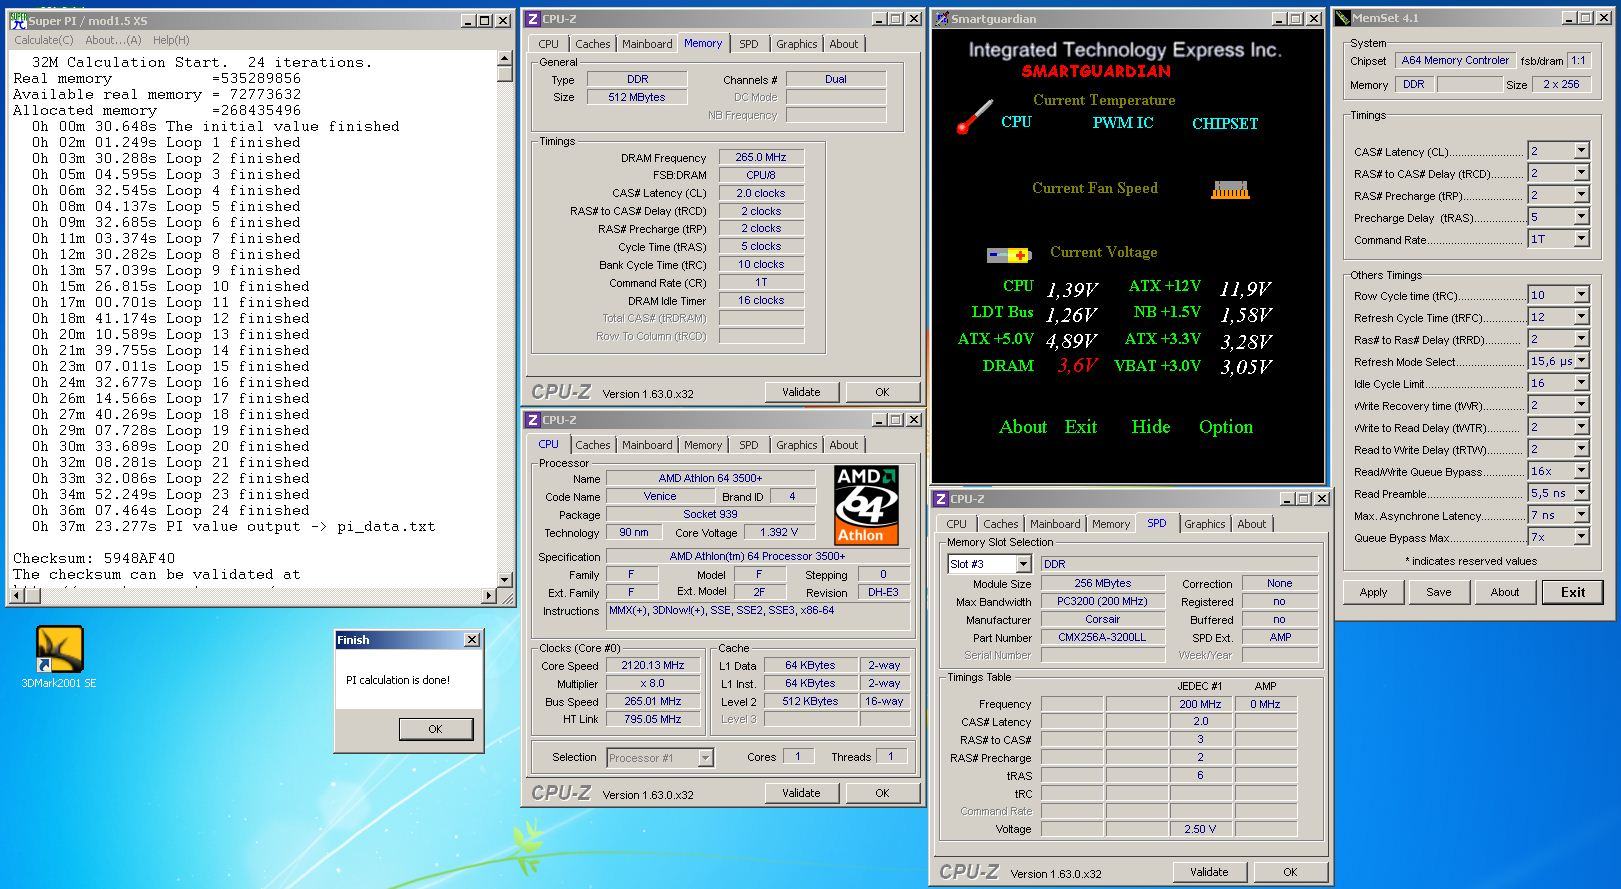Click the About button in MemSet

click(x=1505, y=592)
